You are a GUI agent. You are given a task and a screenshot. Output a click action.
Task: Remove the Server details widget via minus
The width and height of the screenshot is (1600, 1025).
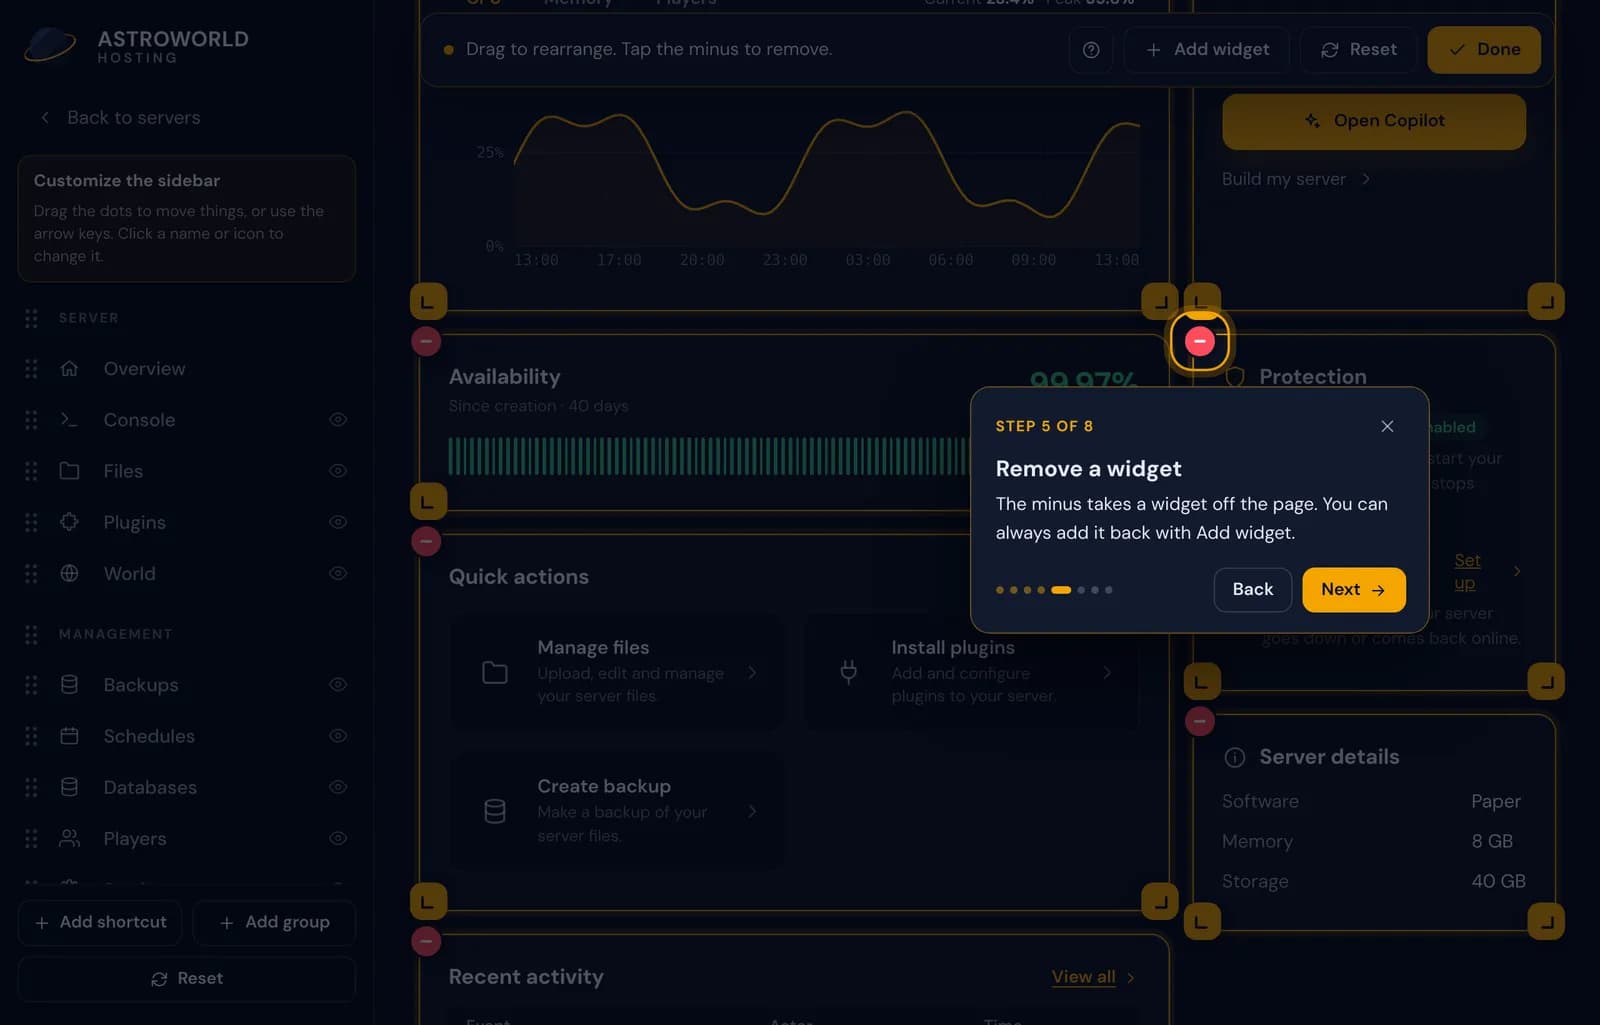[x=1200, y=721]
